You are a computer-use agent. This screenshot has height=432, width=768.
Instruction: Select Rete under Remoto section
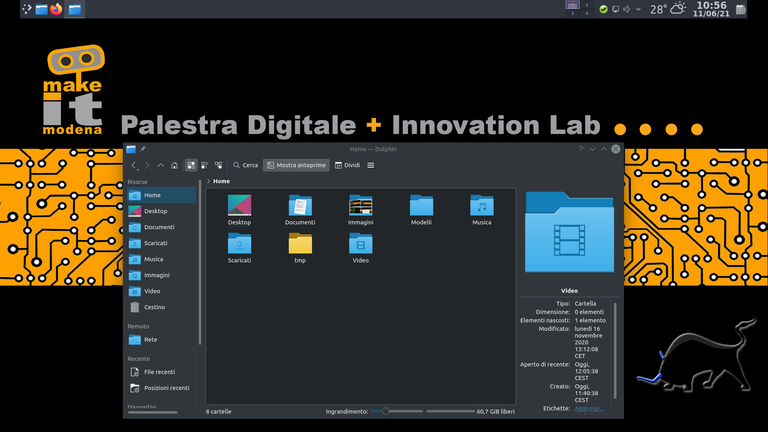150,339
